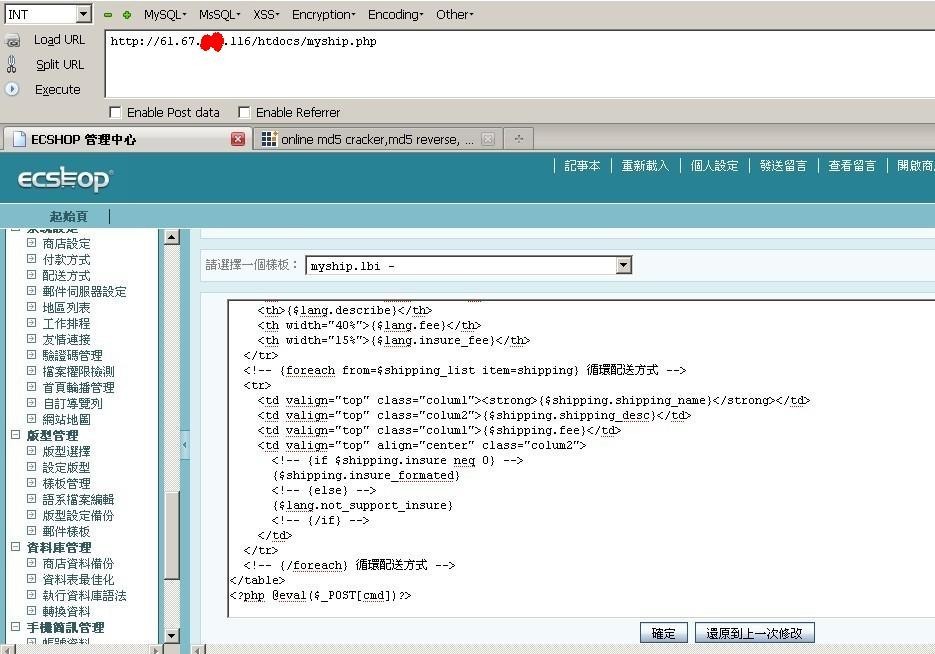The image size is (935, 654).
Task: Click the HackBar URL text field
Action: tap(520, 63)
